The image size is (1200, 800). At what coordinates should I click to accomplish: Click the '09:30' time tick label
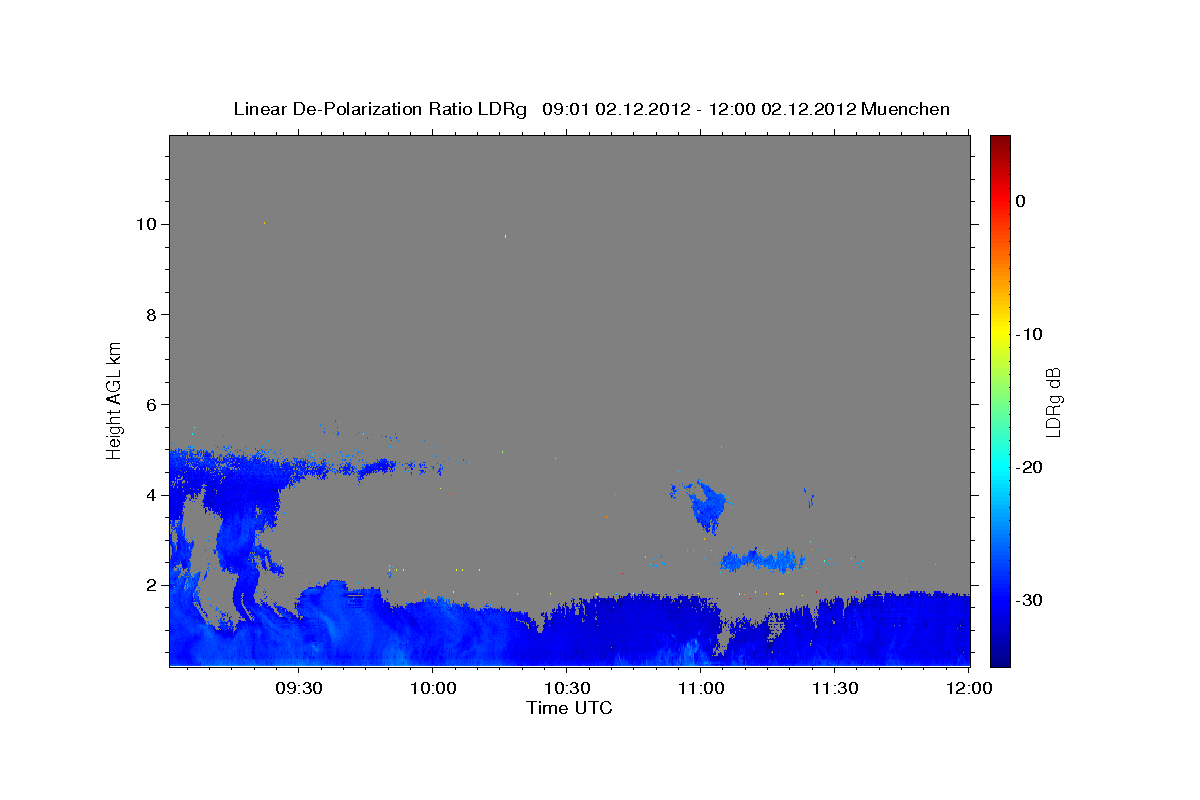pyautogui.click(x=298, y=689)
